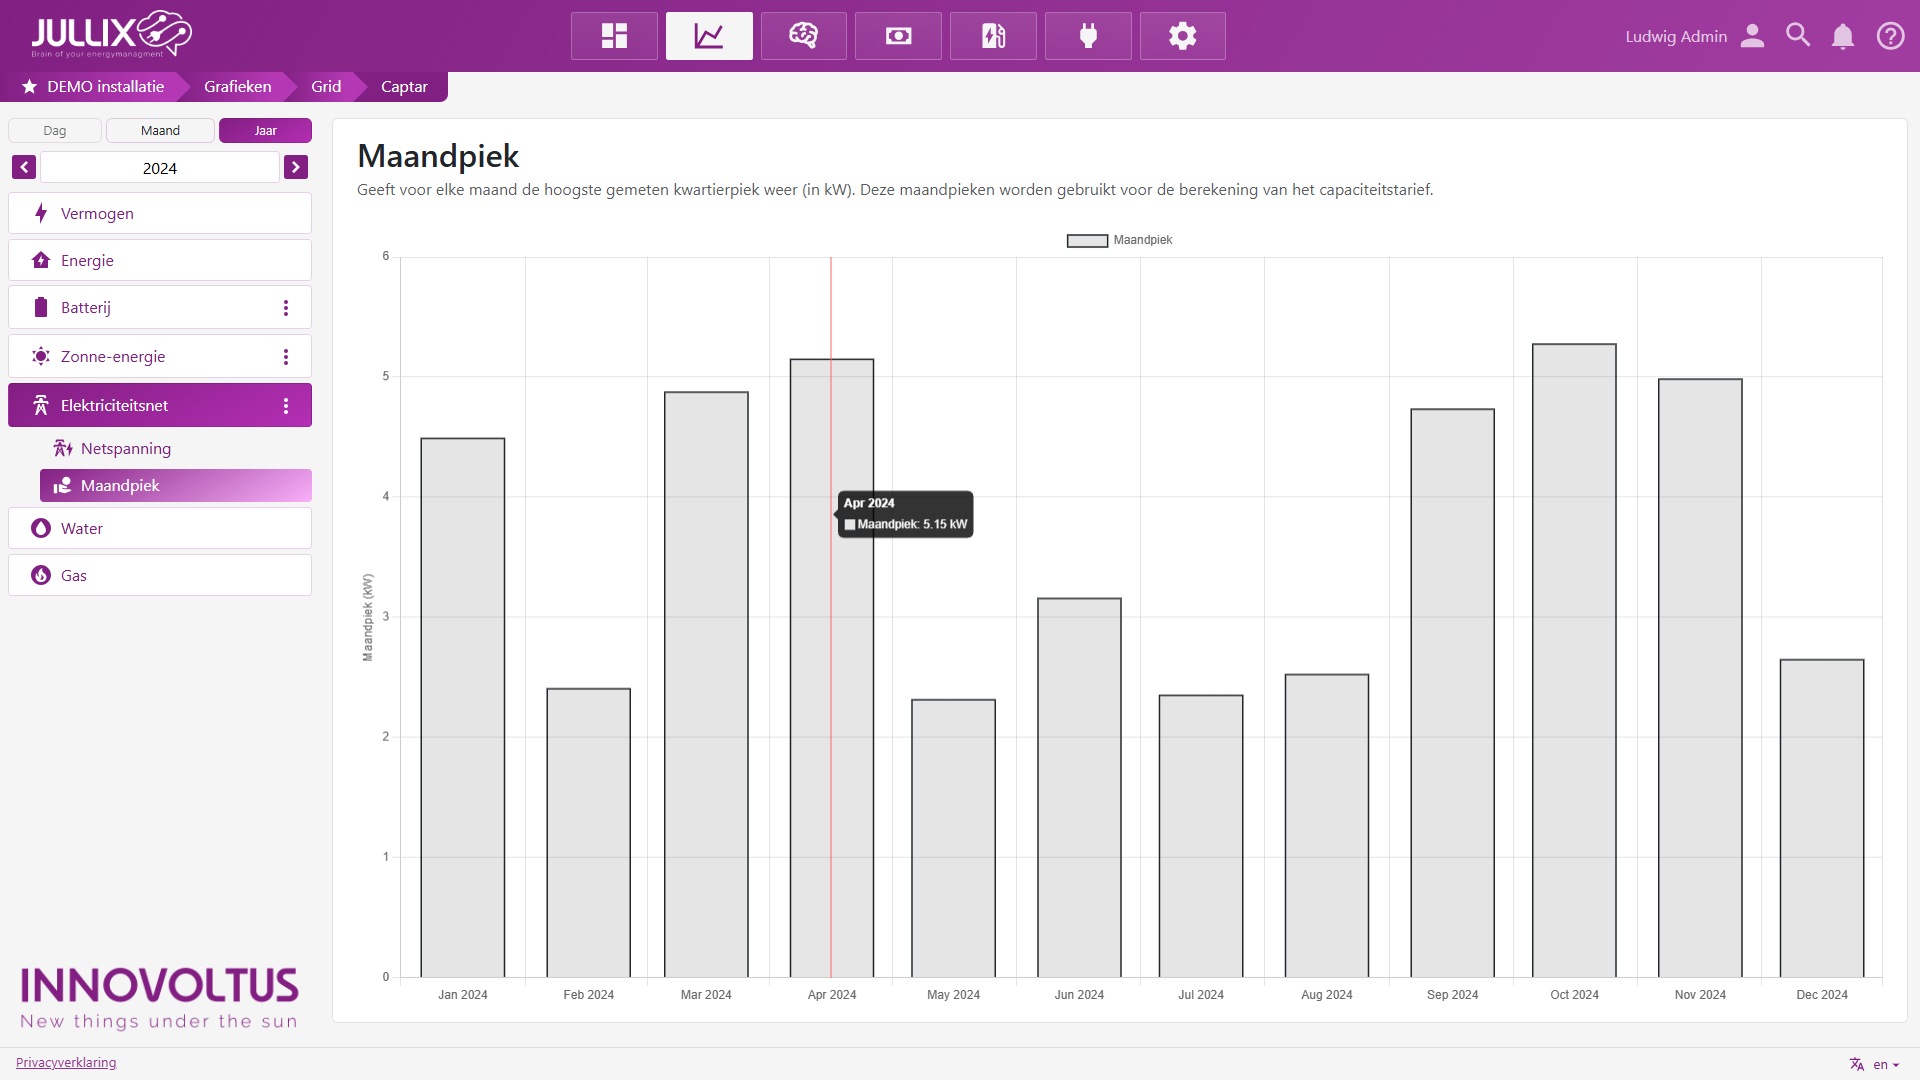Open the power plug icon page
The width and height of the screenshot is (1920, 1080).
[x=1088, y=36]
